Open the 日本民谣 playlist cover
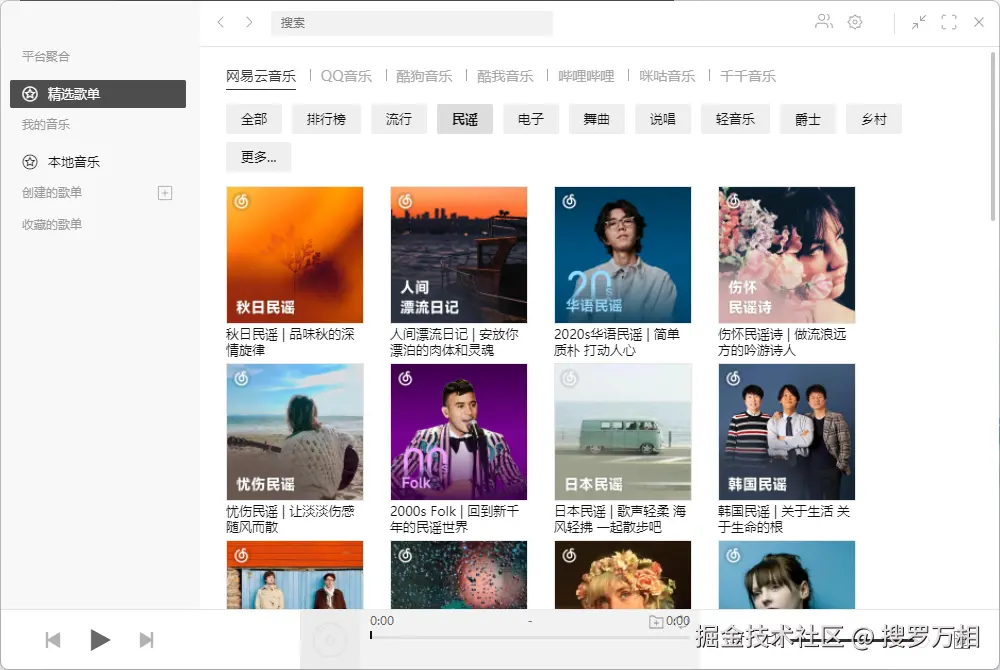 pos(622,432)
